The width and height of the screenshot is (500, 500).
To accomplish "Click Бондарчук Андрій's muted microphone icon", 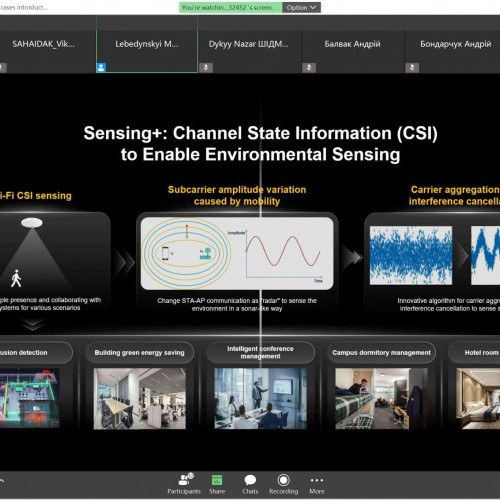I will 412,68.
